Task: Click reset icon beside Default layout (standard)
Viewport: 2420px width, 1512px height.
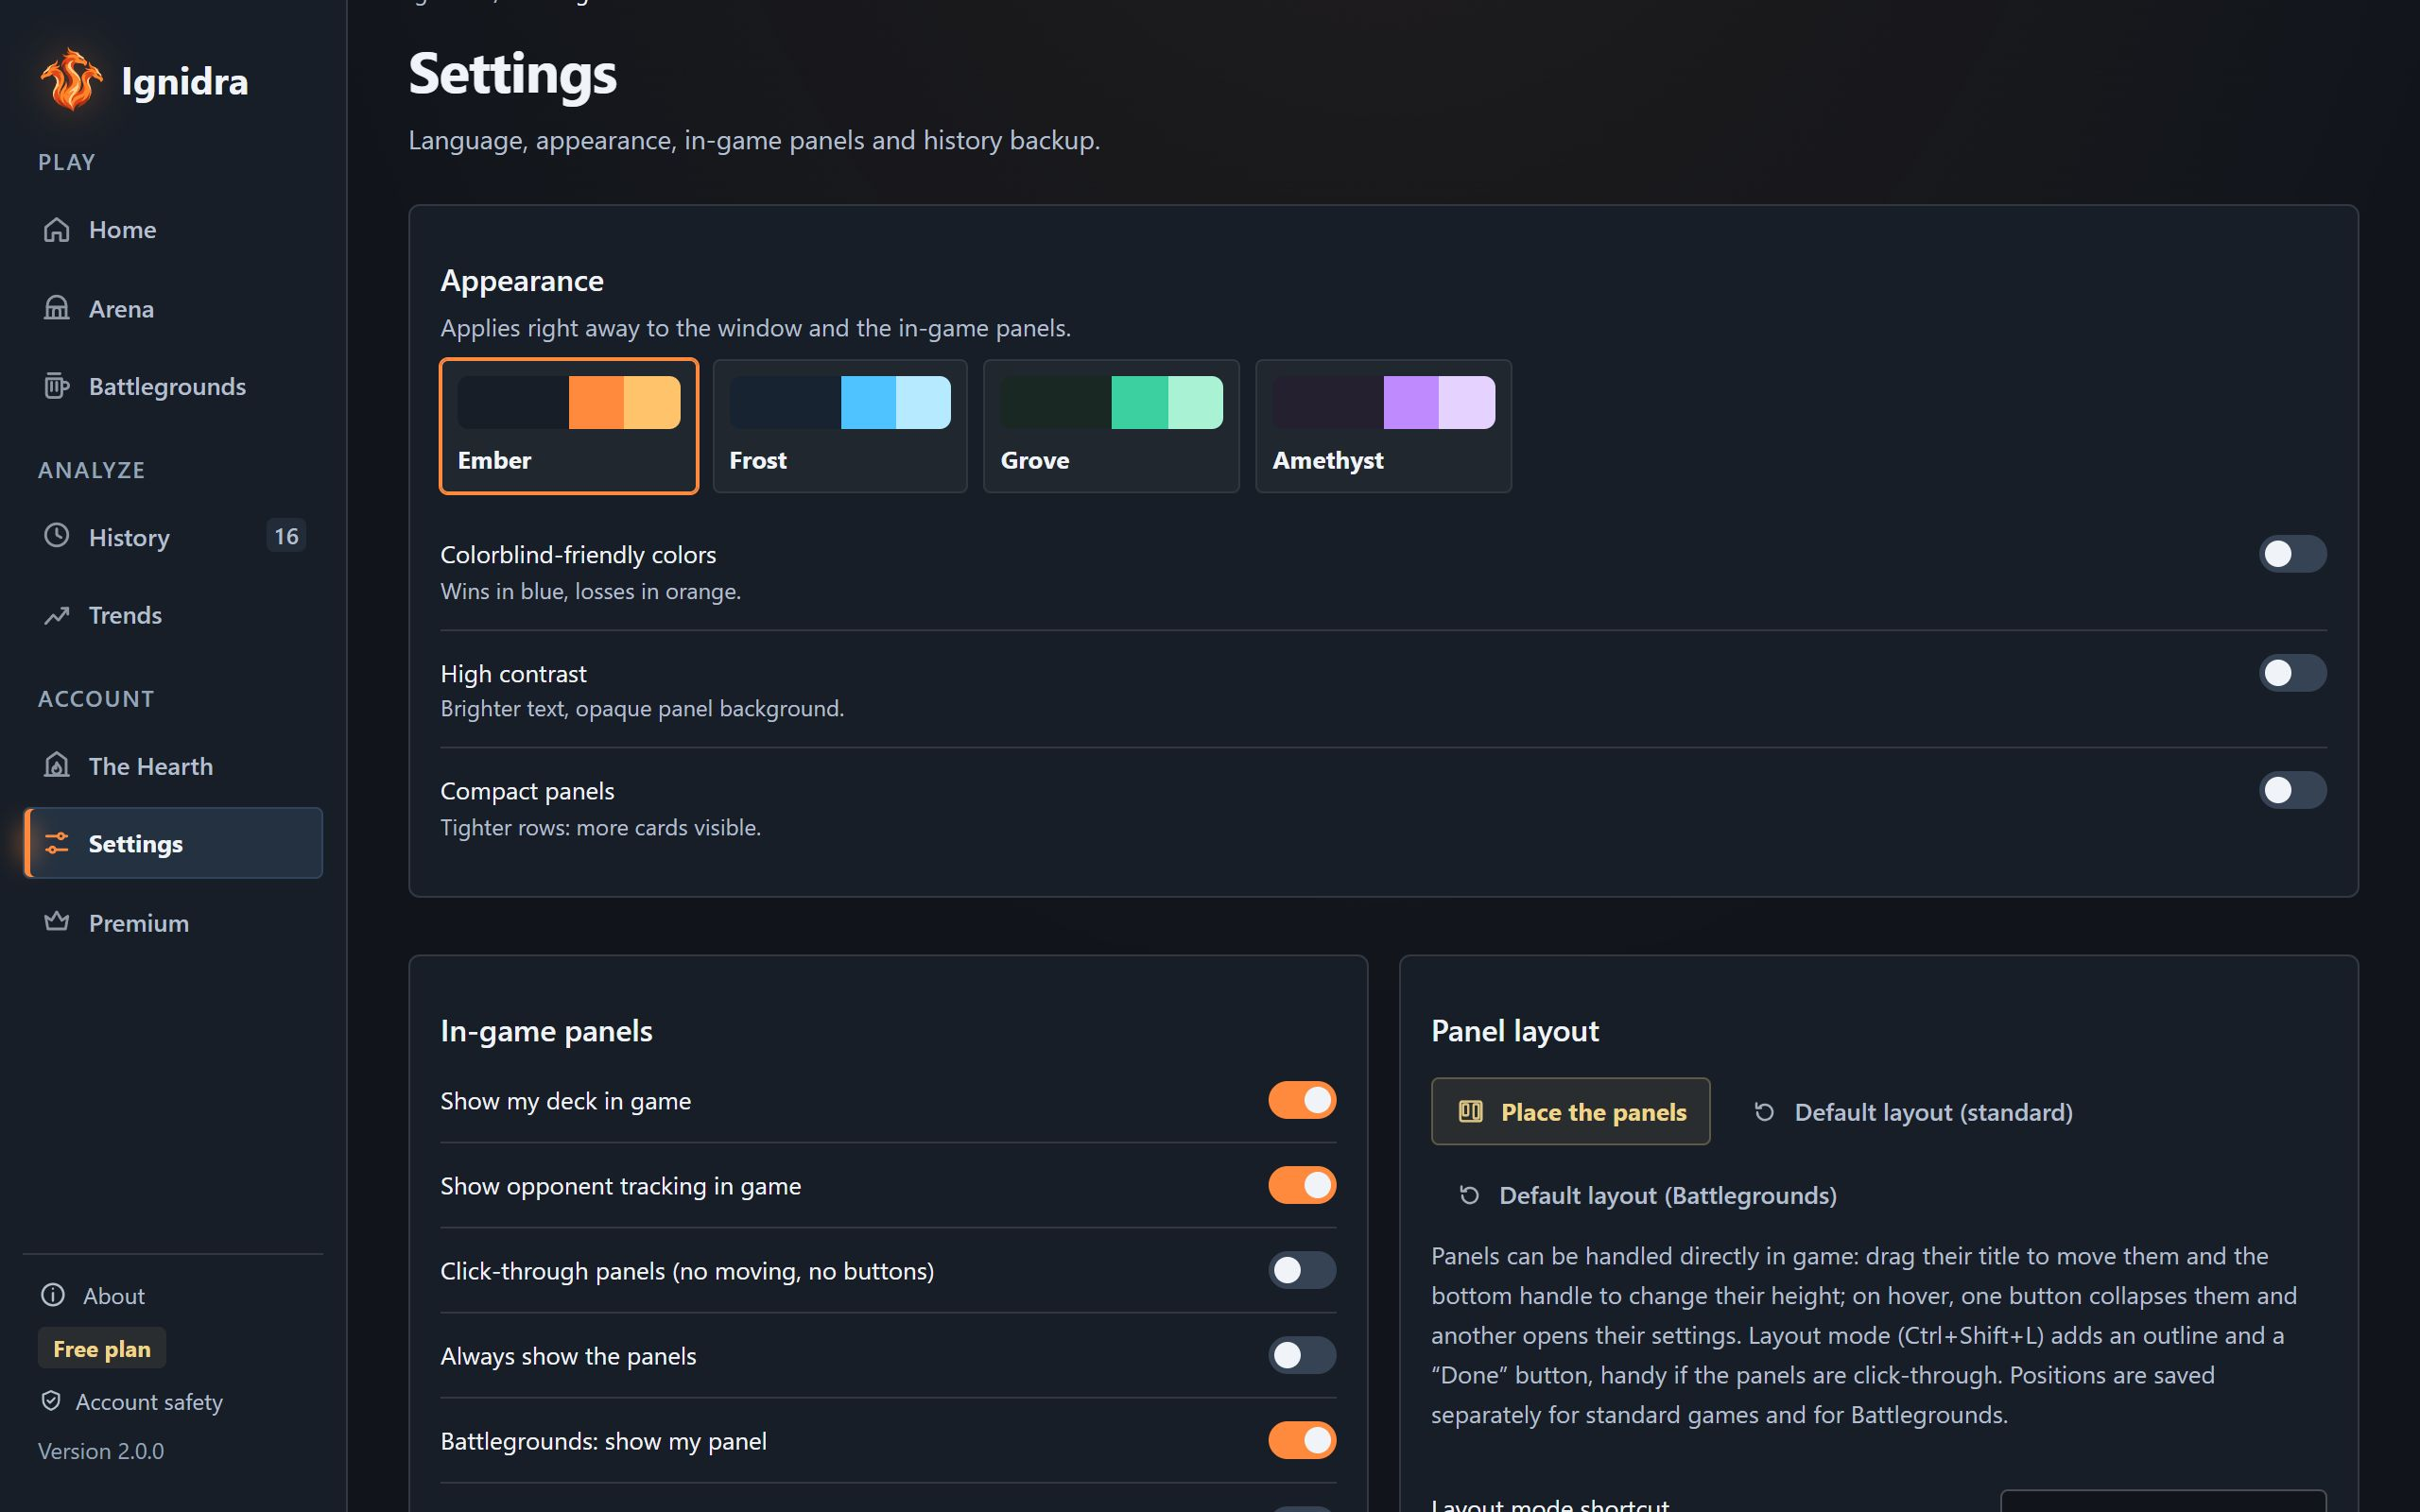Action: click(1765, 1112)
